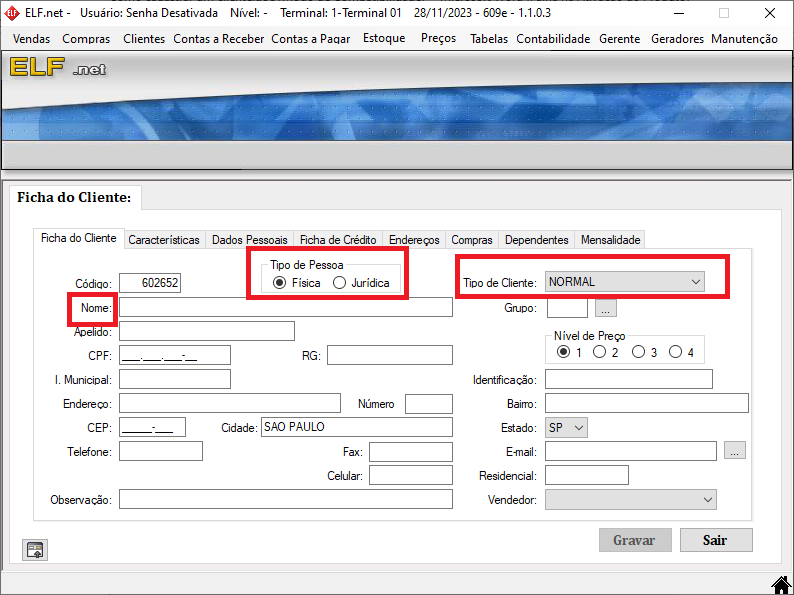Switch to the Compras tab in client form

tap(472, 240)
